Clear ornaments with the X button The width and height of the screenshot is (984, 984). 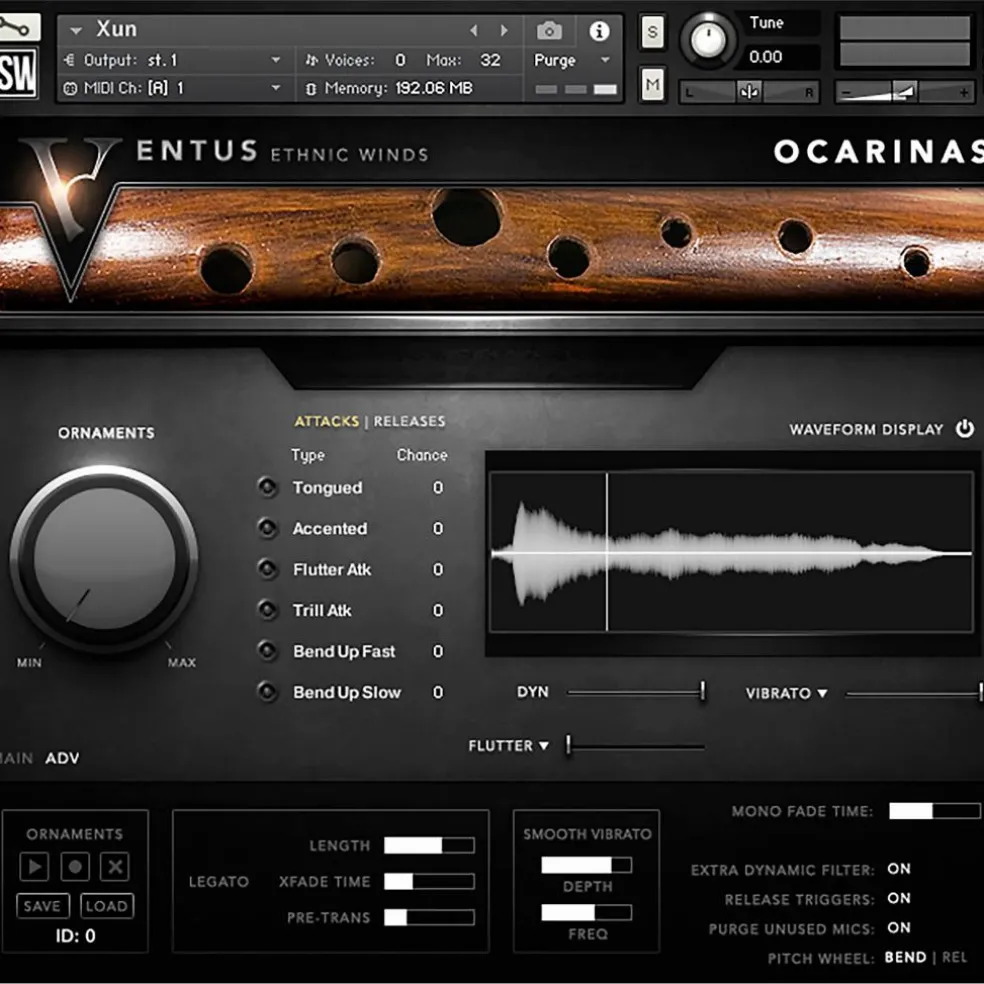click(x=115, y=867)
